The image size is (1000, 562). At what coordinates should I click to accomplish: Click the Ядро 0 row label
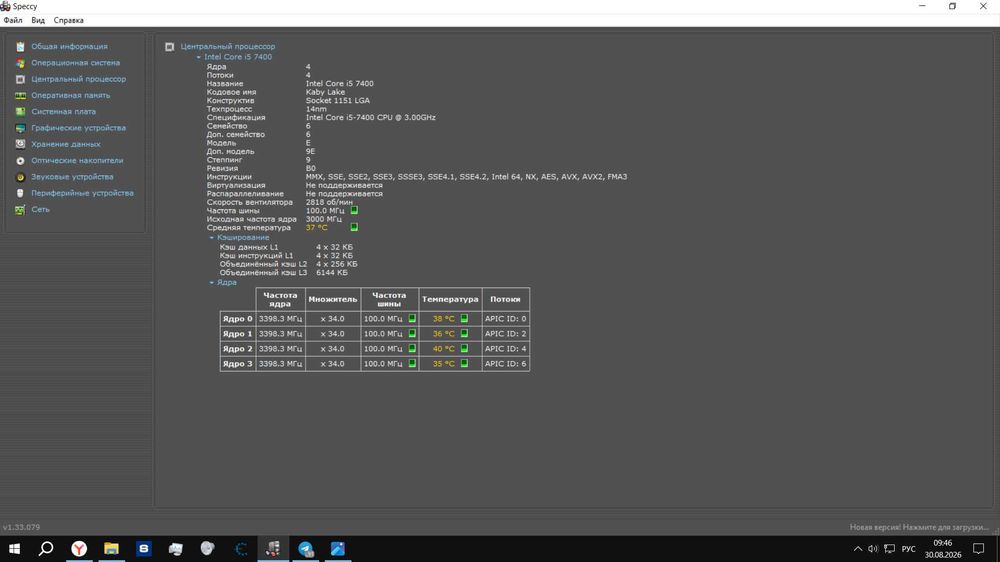click(237, 318)
